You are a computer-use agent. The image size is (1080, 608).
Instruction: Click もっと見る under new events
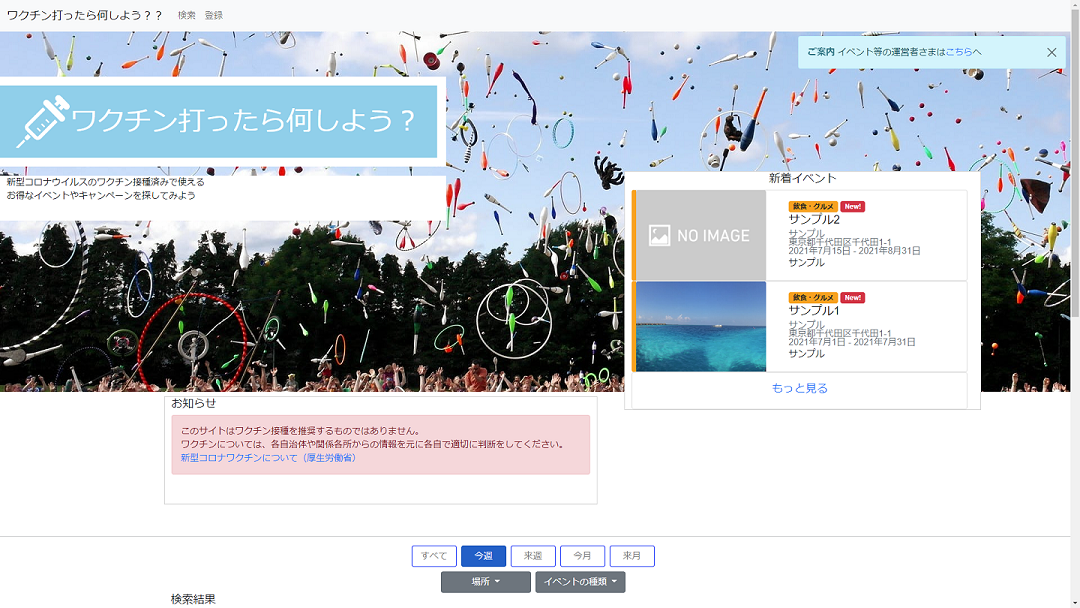(799, 389)
